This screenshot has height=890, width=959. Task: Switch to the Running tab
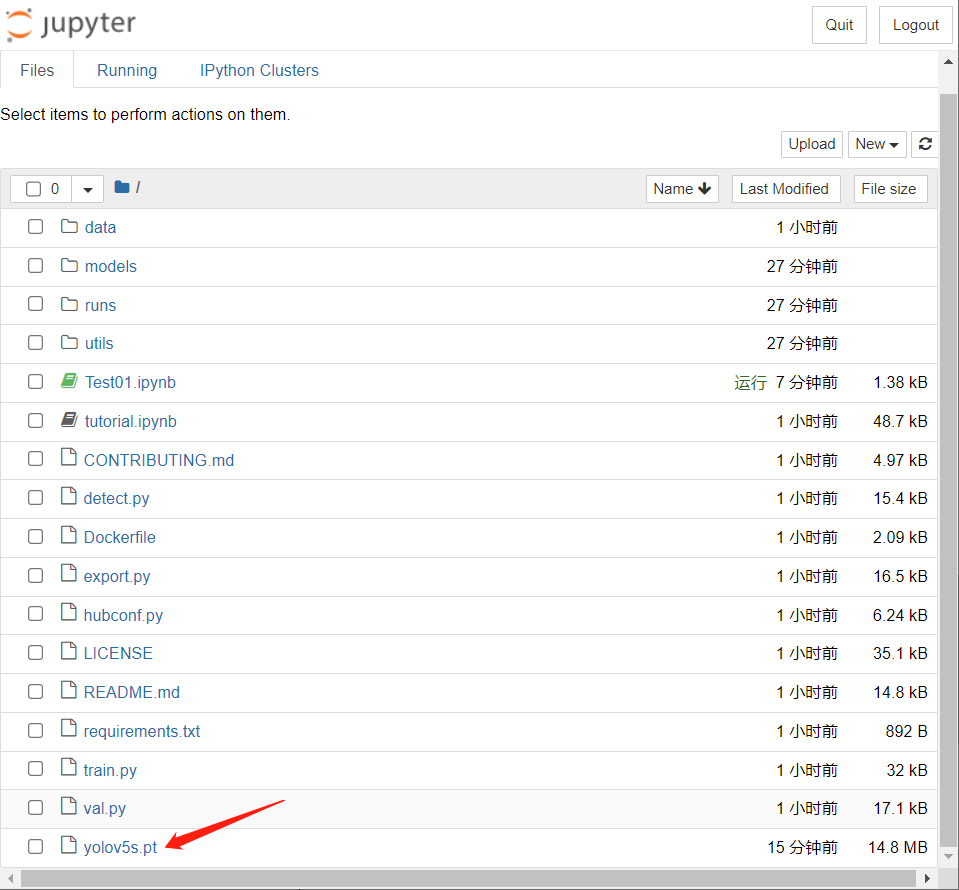[127, 70]
